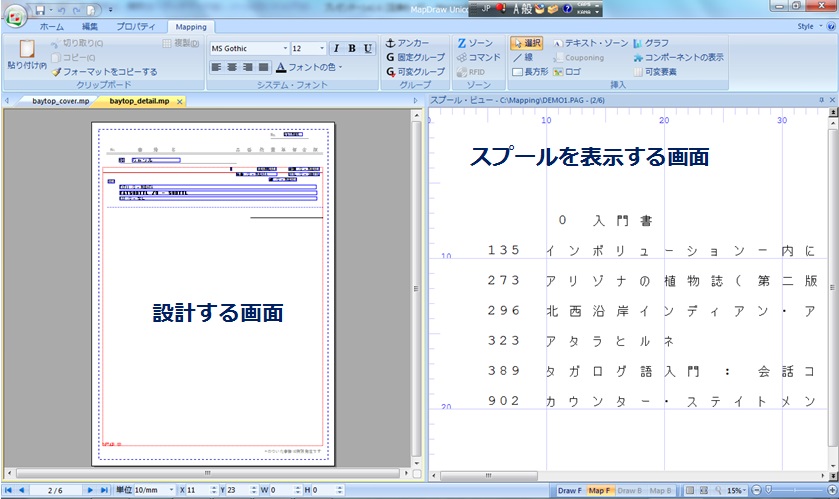Click the W width stepper
The height and width of the screenshot is (499, 839).
click(298, 490)
